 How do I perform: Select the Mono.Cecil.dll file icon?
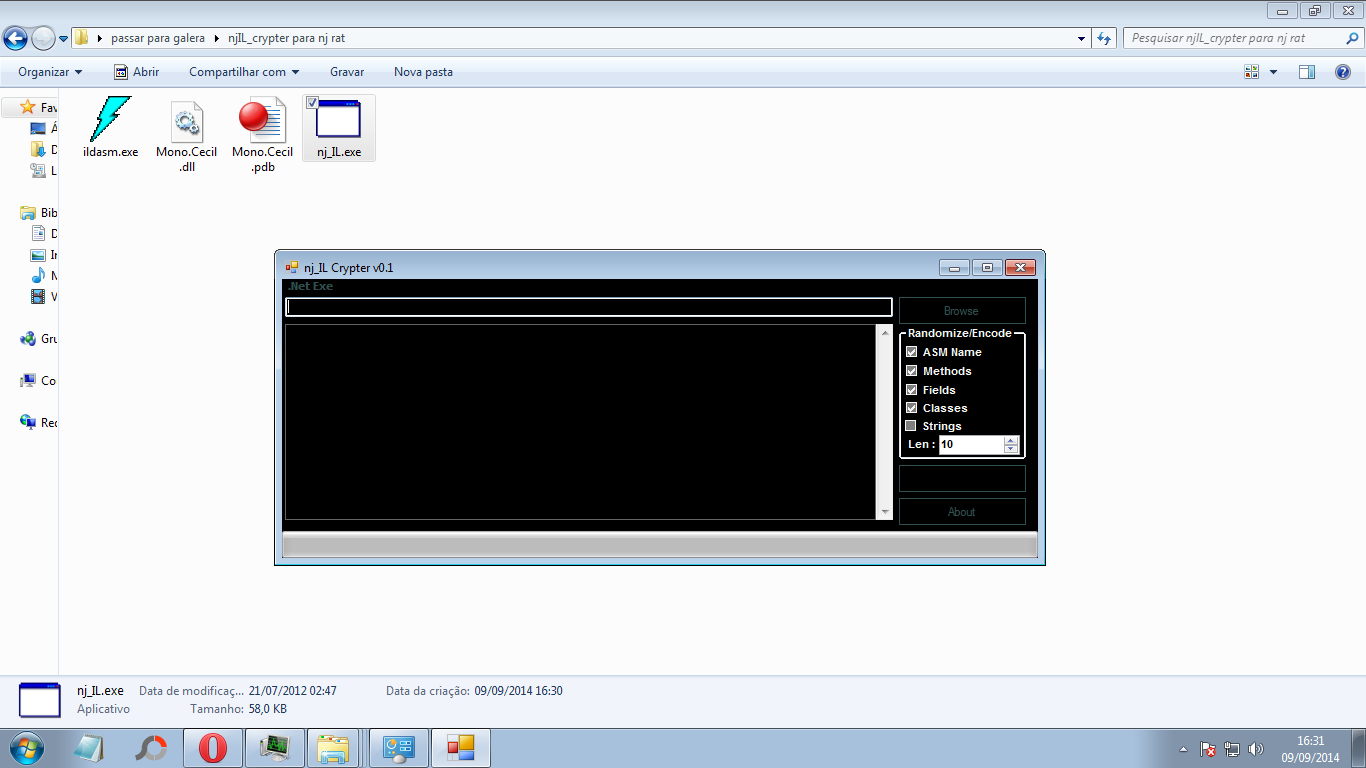(187, 122)
